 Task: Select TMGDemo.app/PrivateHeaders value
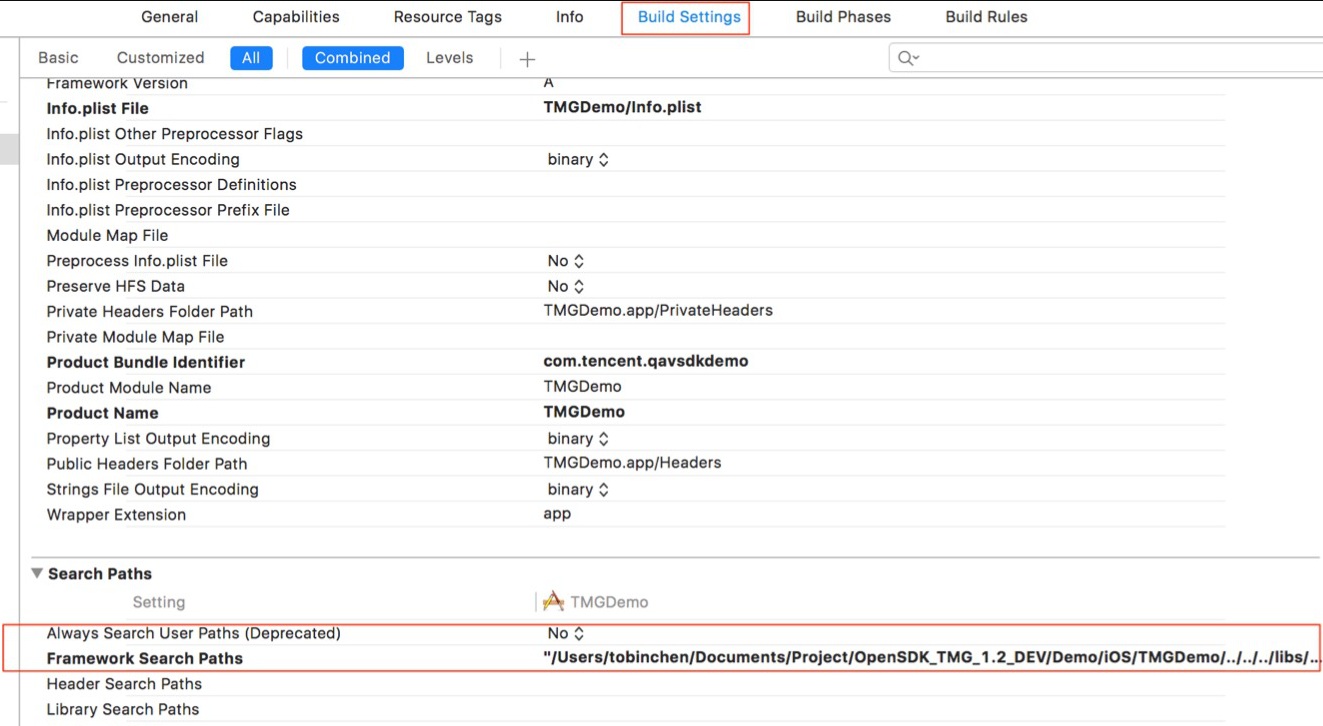coord(658,310)
